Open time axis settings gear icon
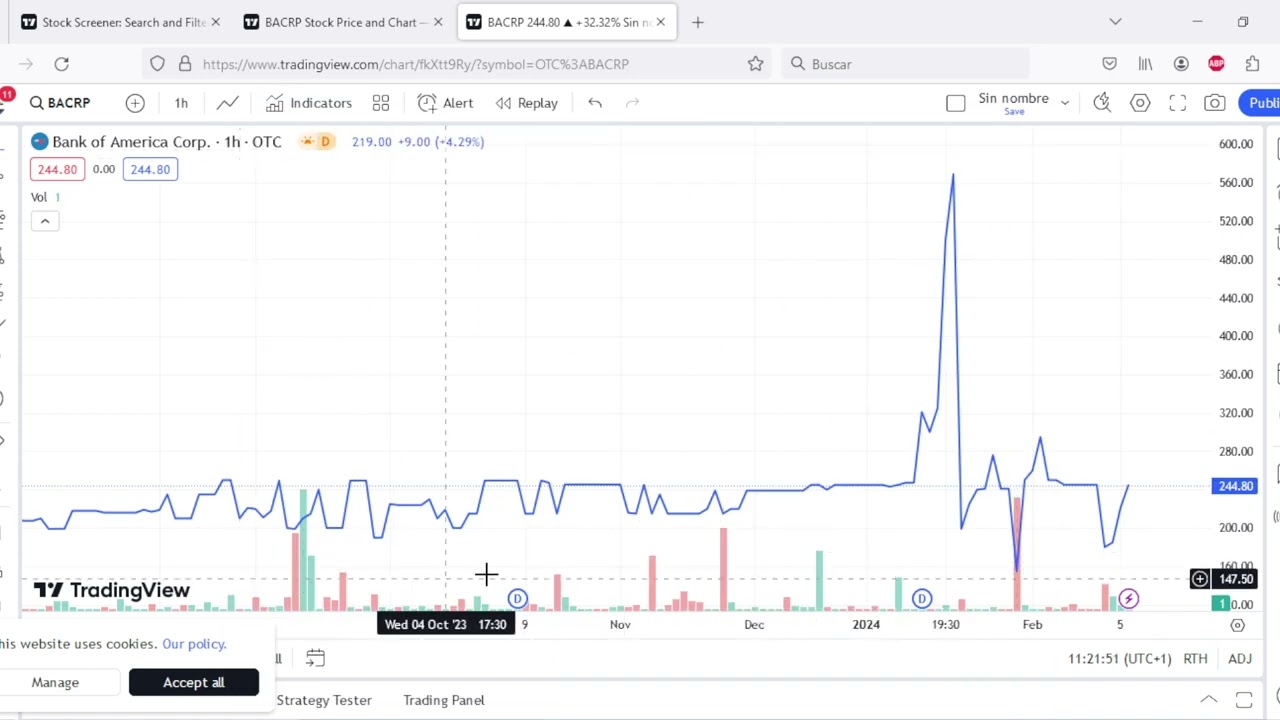Image resolution: width=1280 pixels, height=720 pixels. coord(1237,625)
